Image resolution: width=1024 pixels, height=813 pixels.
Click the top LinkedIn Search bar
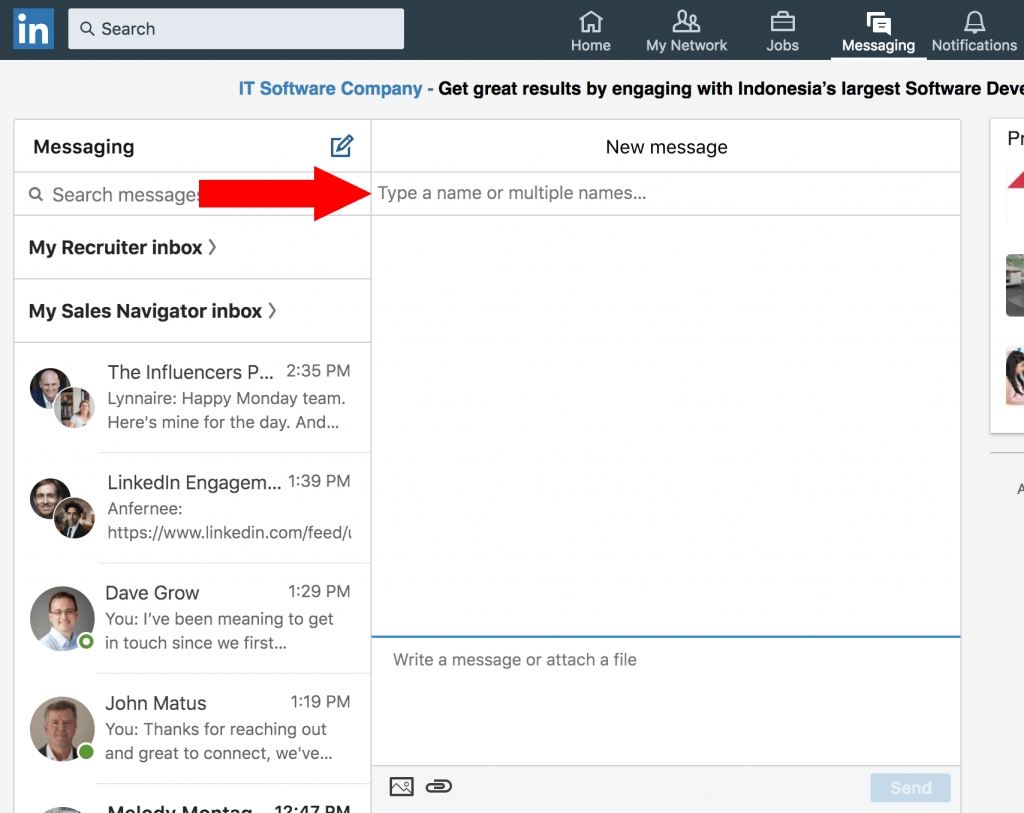235,28
